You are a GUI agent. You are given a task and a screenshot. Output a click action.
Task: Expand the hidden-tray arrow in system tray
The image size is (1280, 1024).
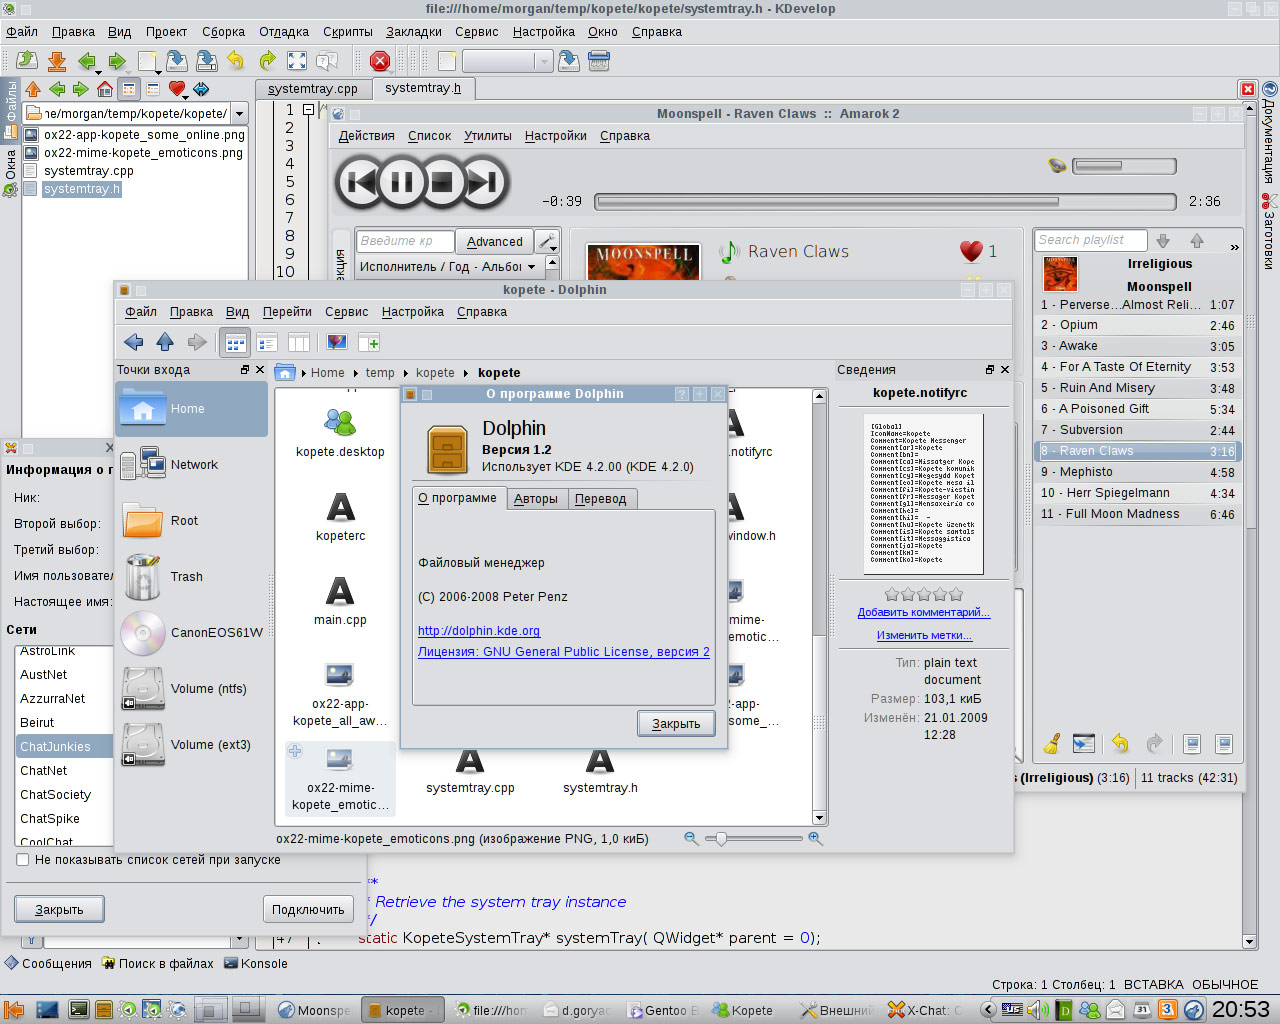(x=987, y=1010)
